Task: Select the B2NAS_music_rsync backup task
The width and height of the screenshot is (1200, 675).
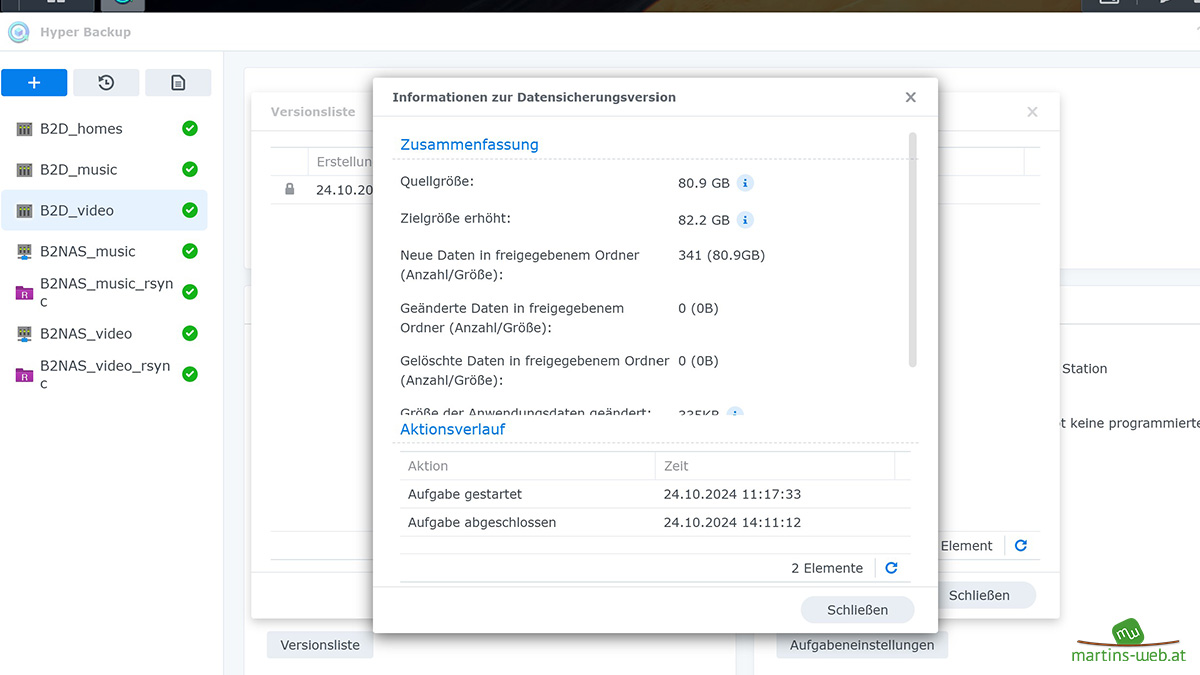Action: point(104,292)
